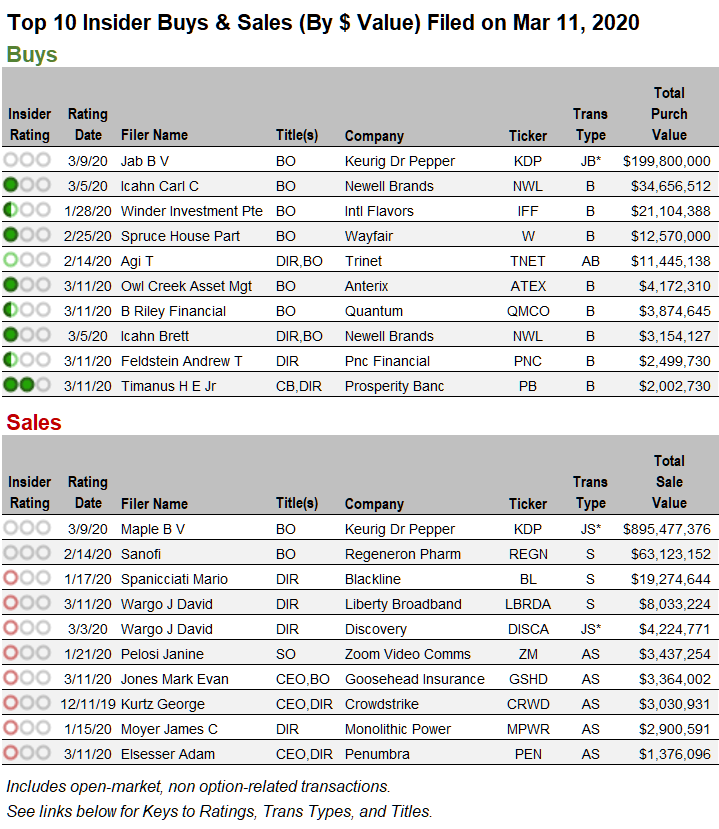Click the REGN ticker symbol
The width and height of the screenshot is (719, 829).
(x=528, y=554)
